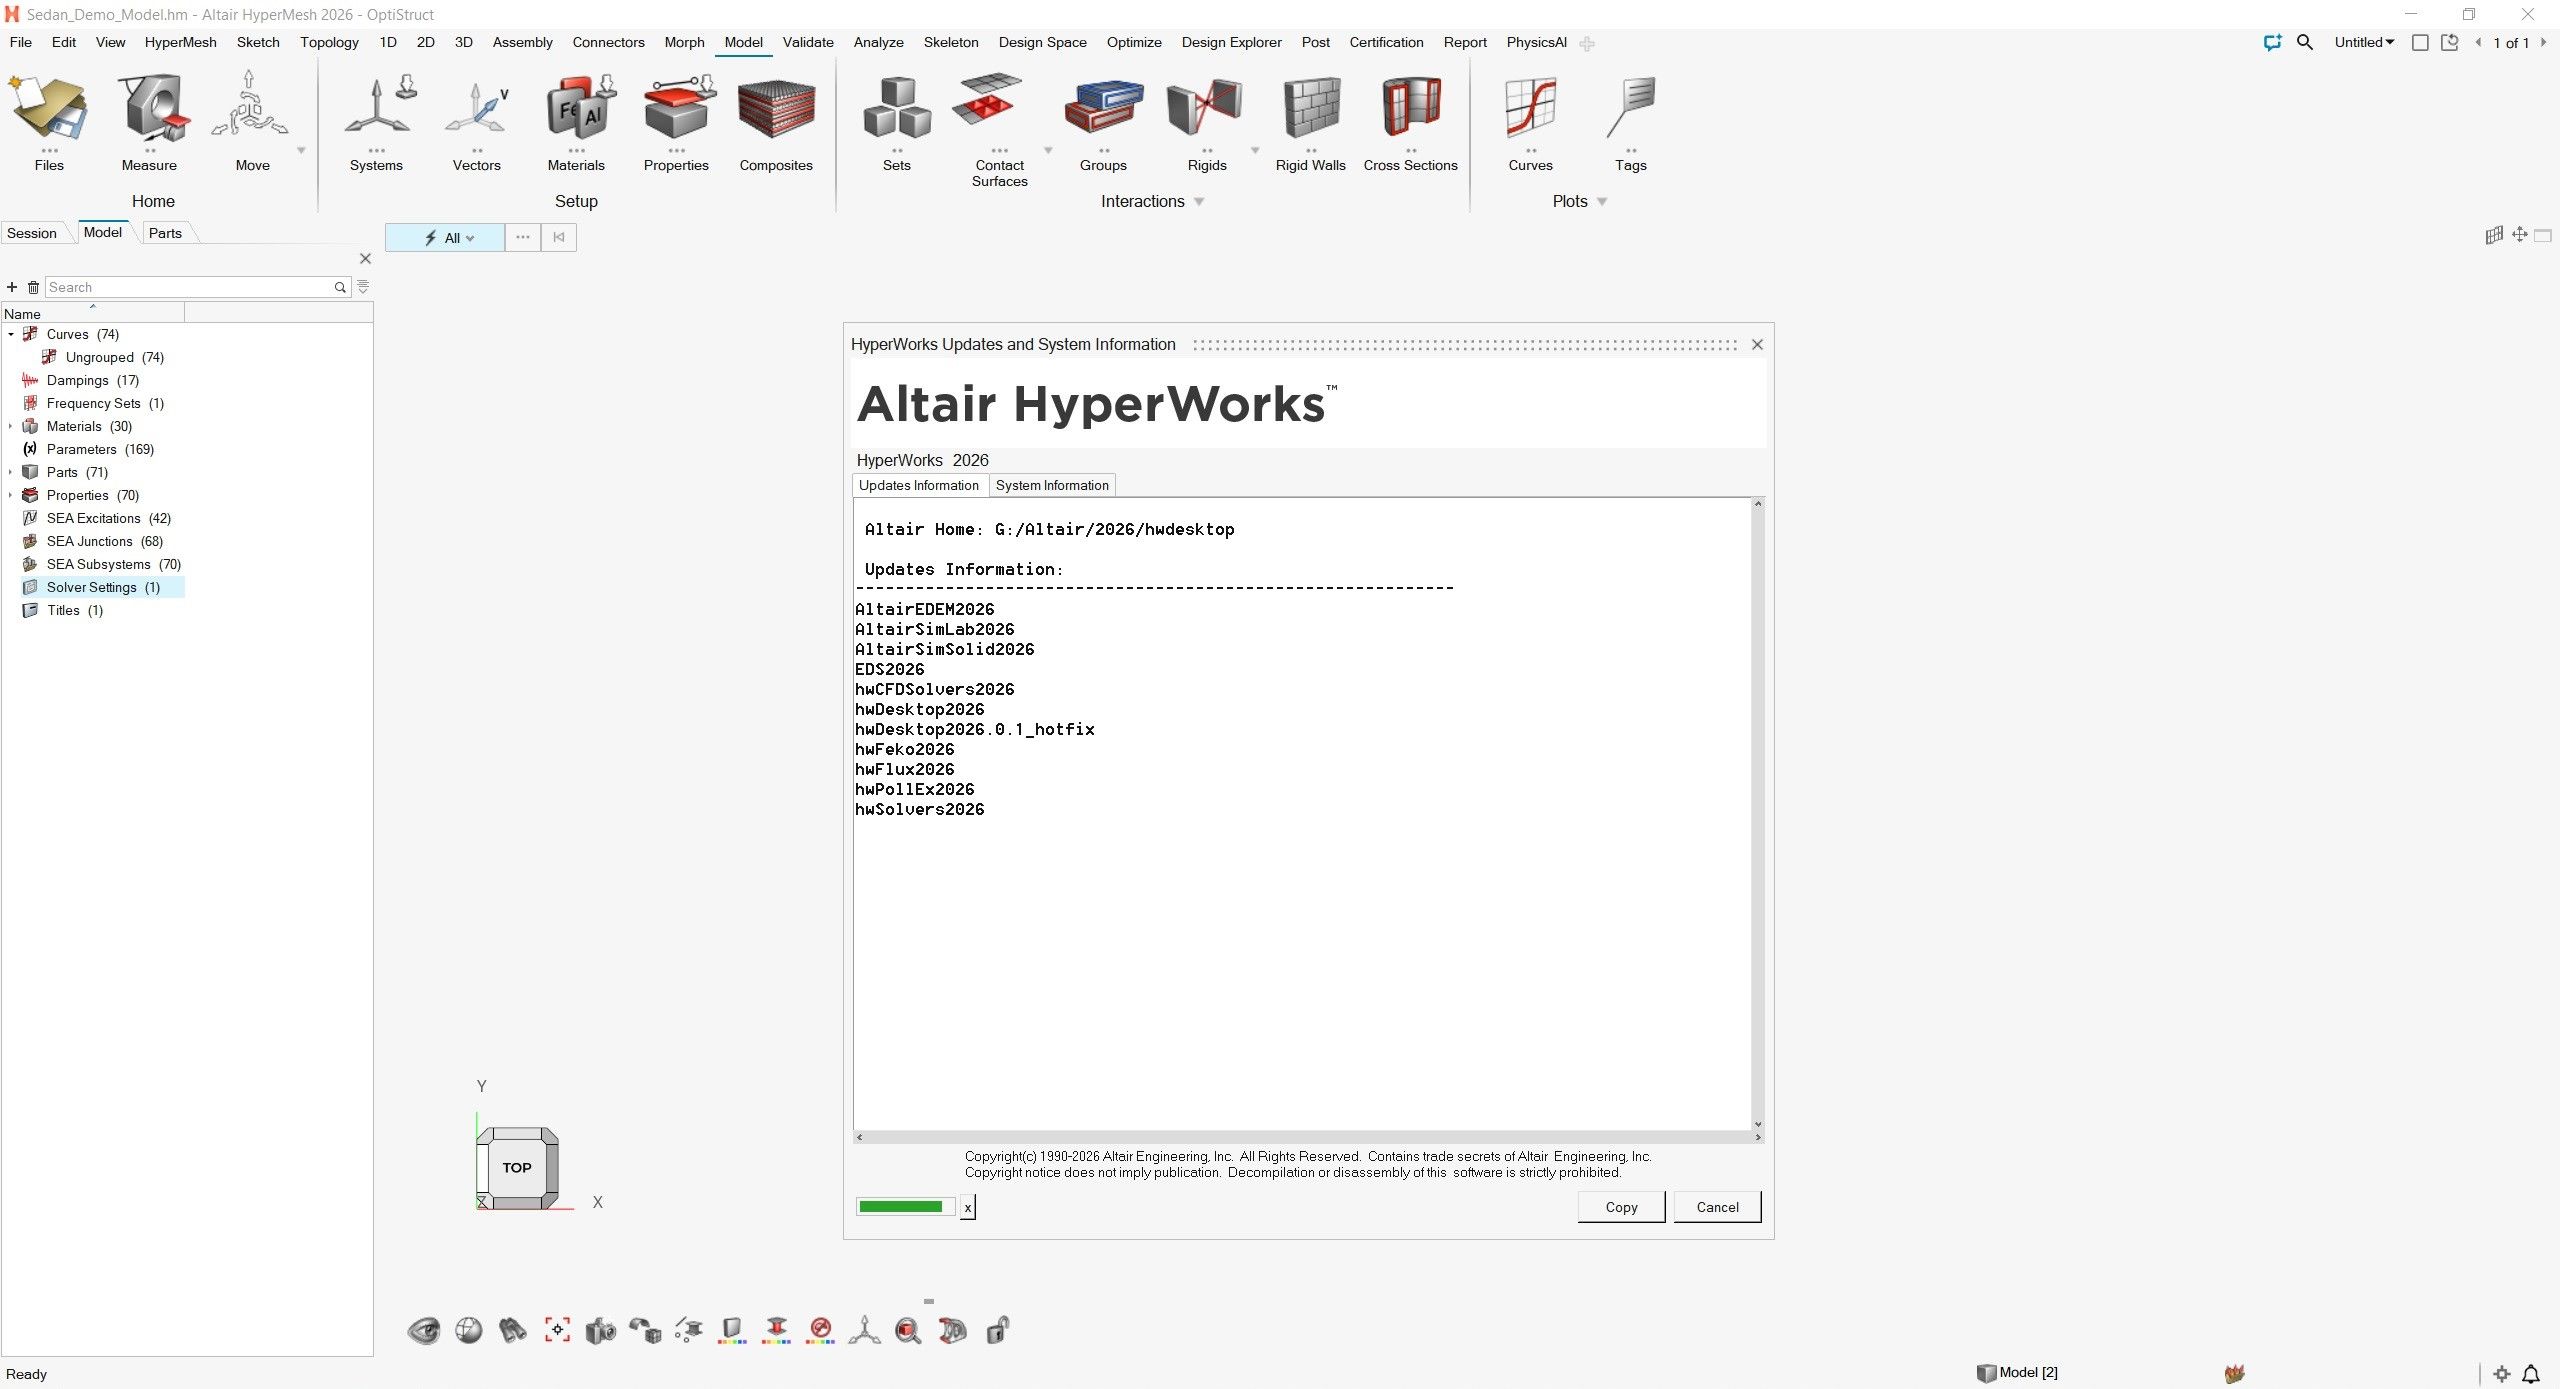Screen dimensions: 2560x1389
Task: Collapse the Curves tree node
Action: coord(11,334)
